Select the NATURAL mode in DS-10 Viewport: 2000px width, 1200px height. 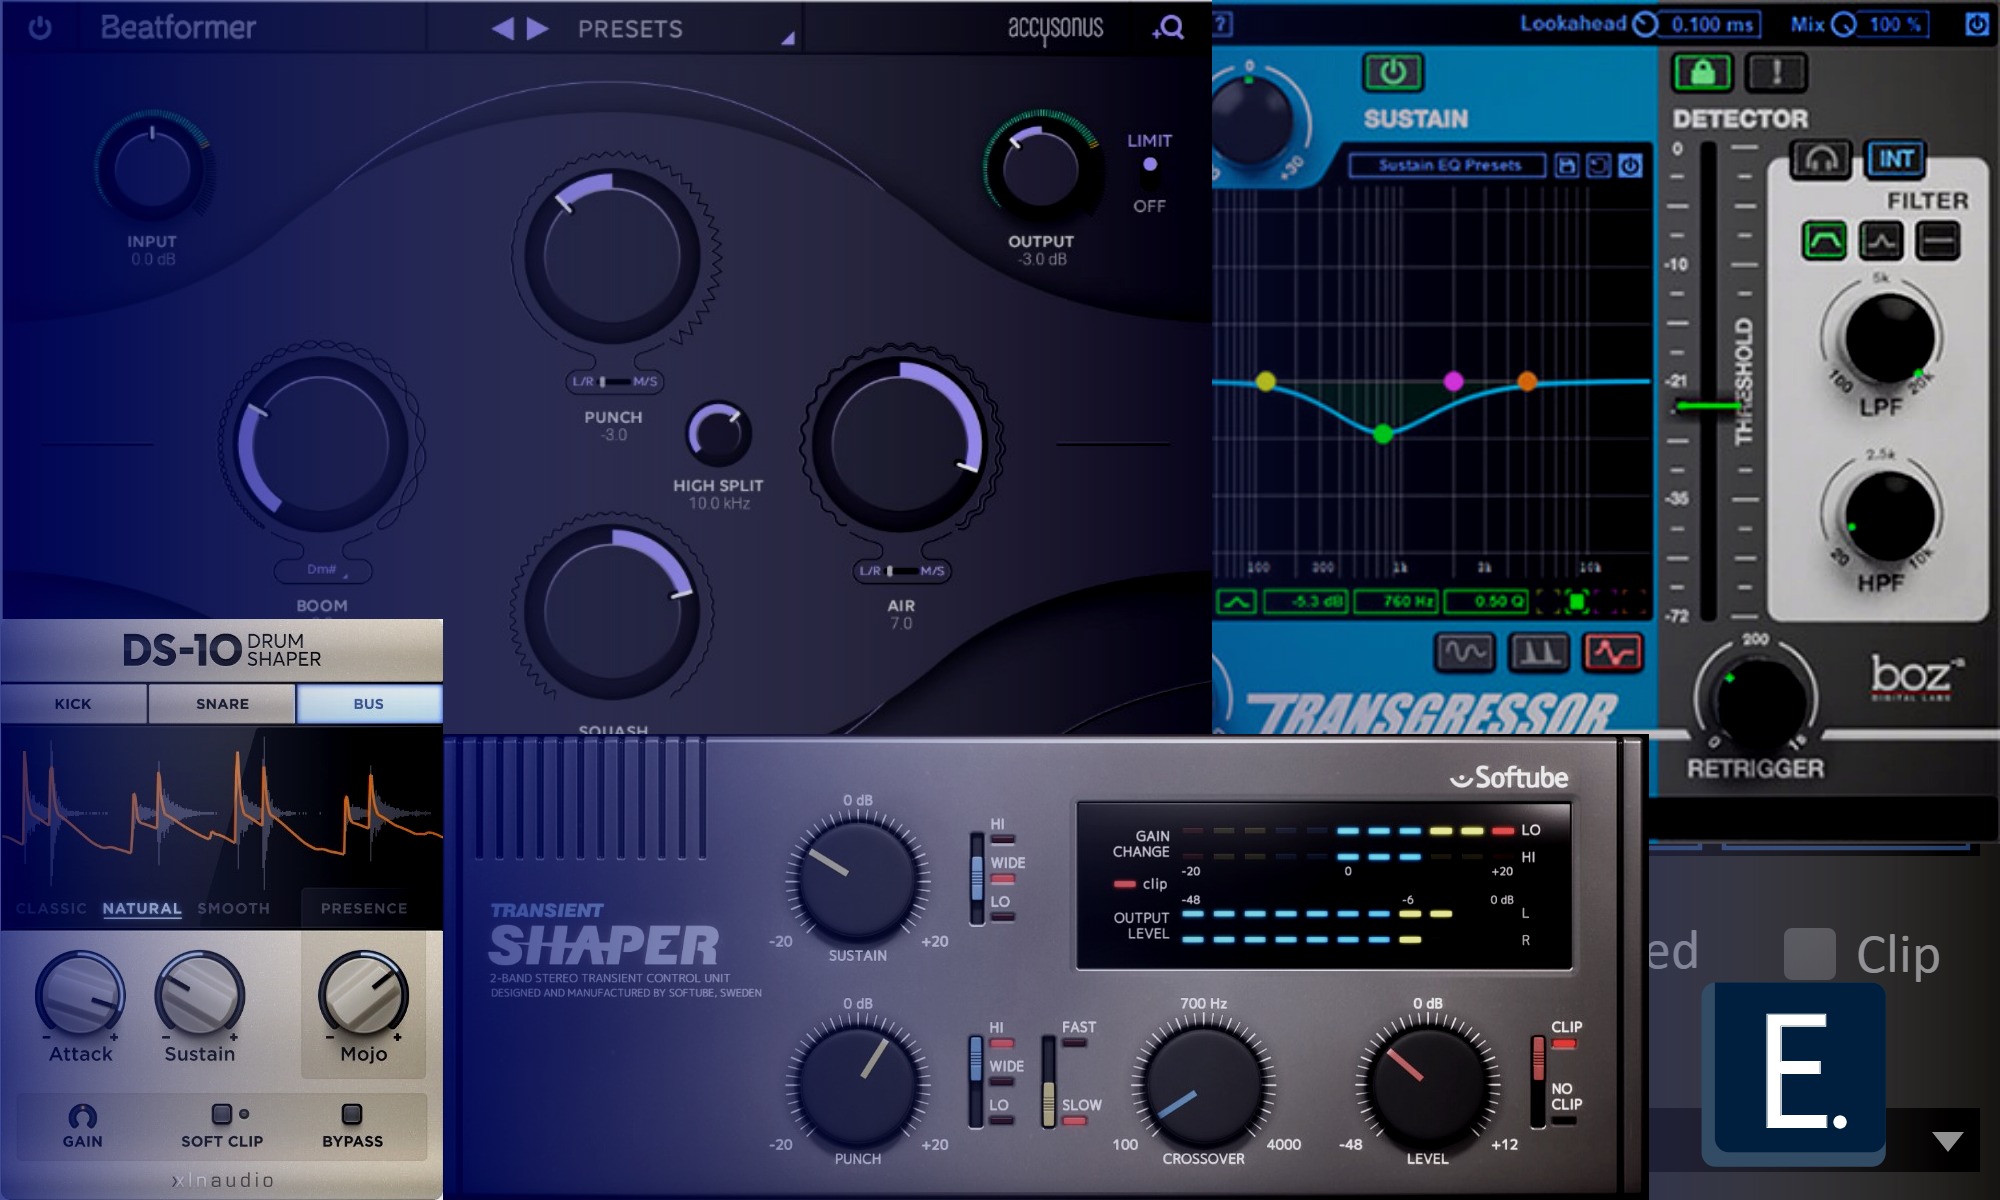pyautogui.click(x=142, y=909)
